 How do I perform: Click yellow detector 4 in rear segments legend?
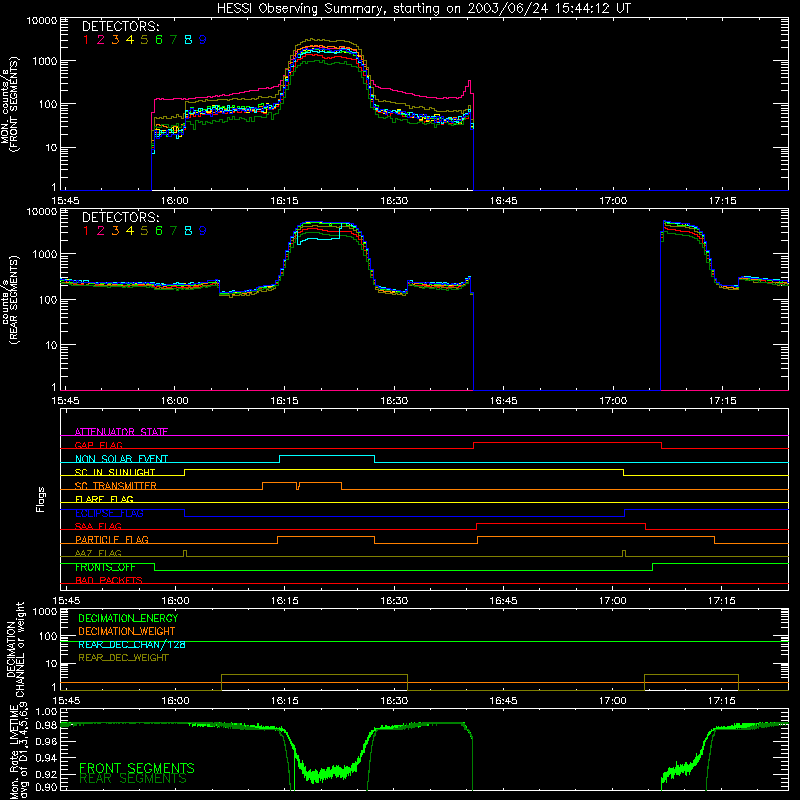click(x=130, y=231)
